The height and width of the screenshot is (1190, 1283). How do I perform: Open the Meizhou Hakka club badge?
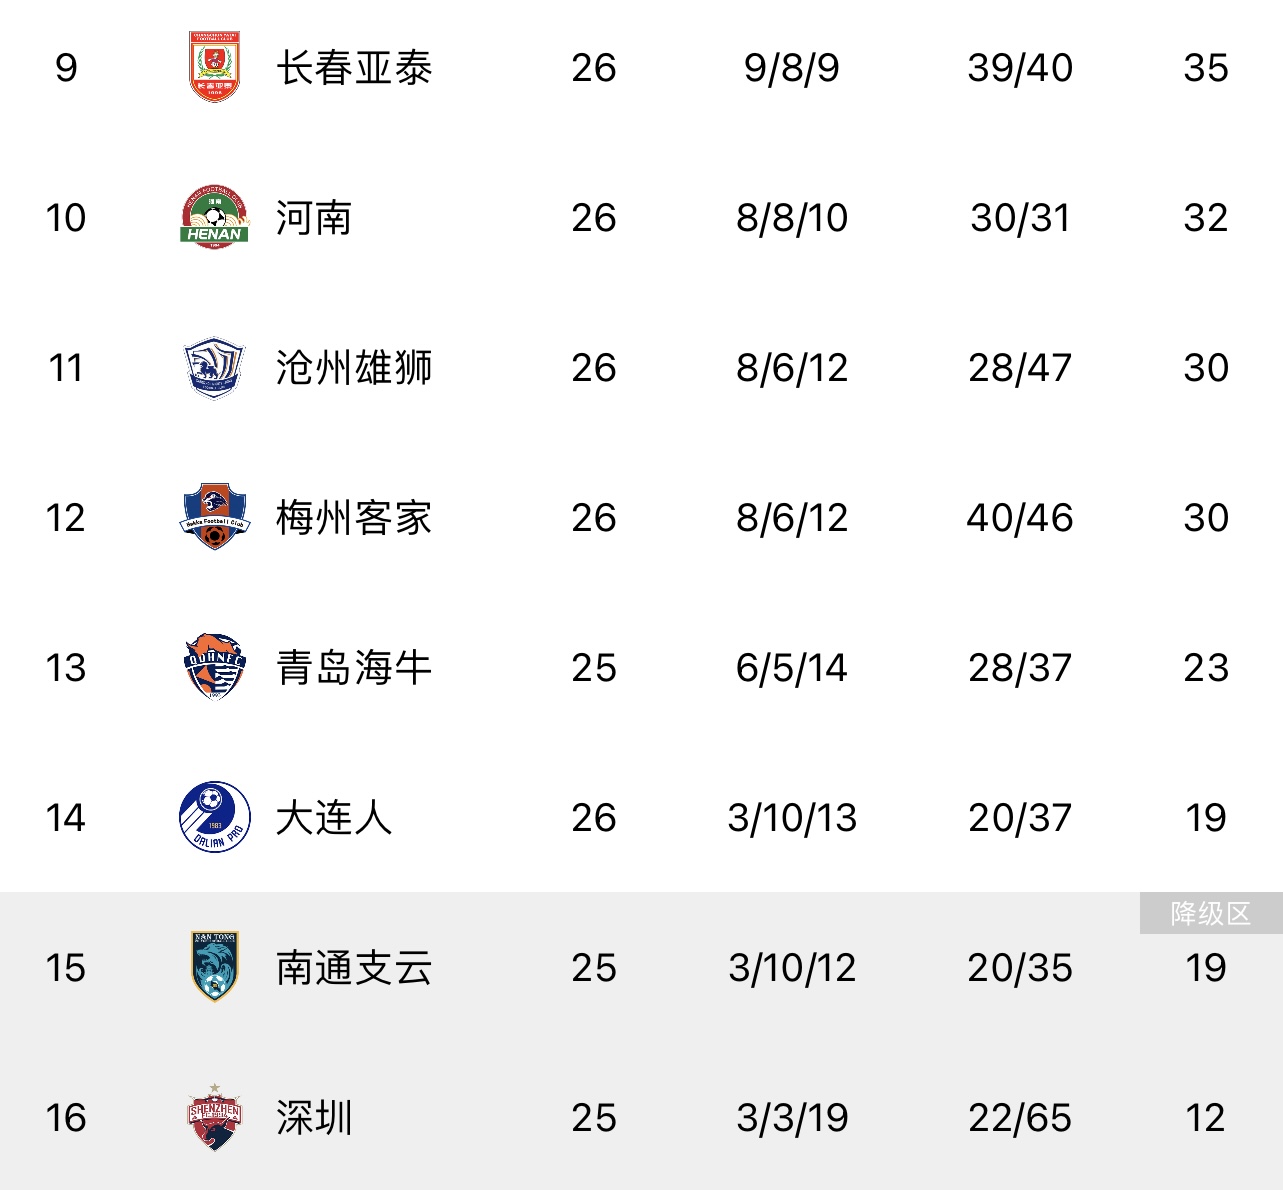[x=214, y=517]
